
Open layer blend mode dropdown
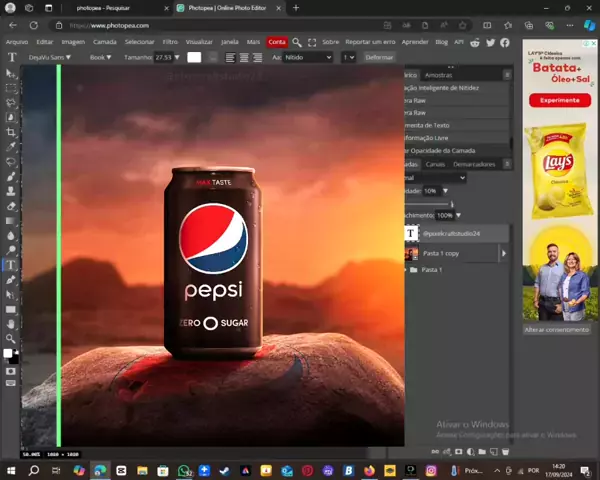(x=435, y=178)
